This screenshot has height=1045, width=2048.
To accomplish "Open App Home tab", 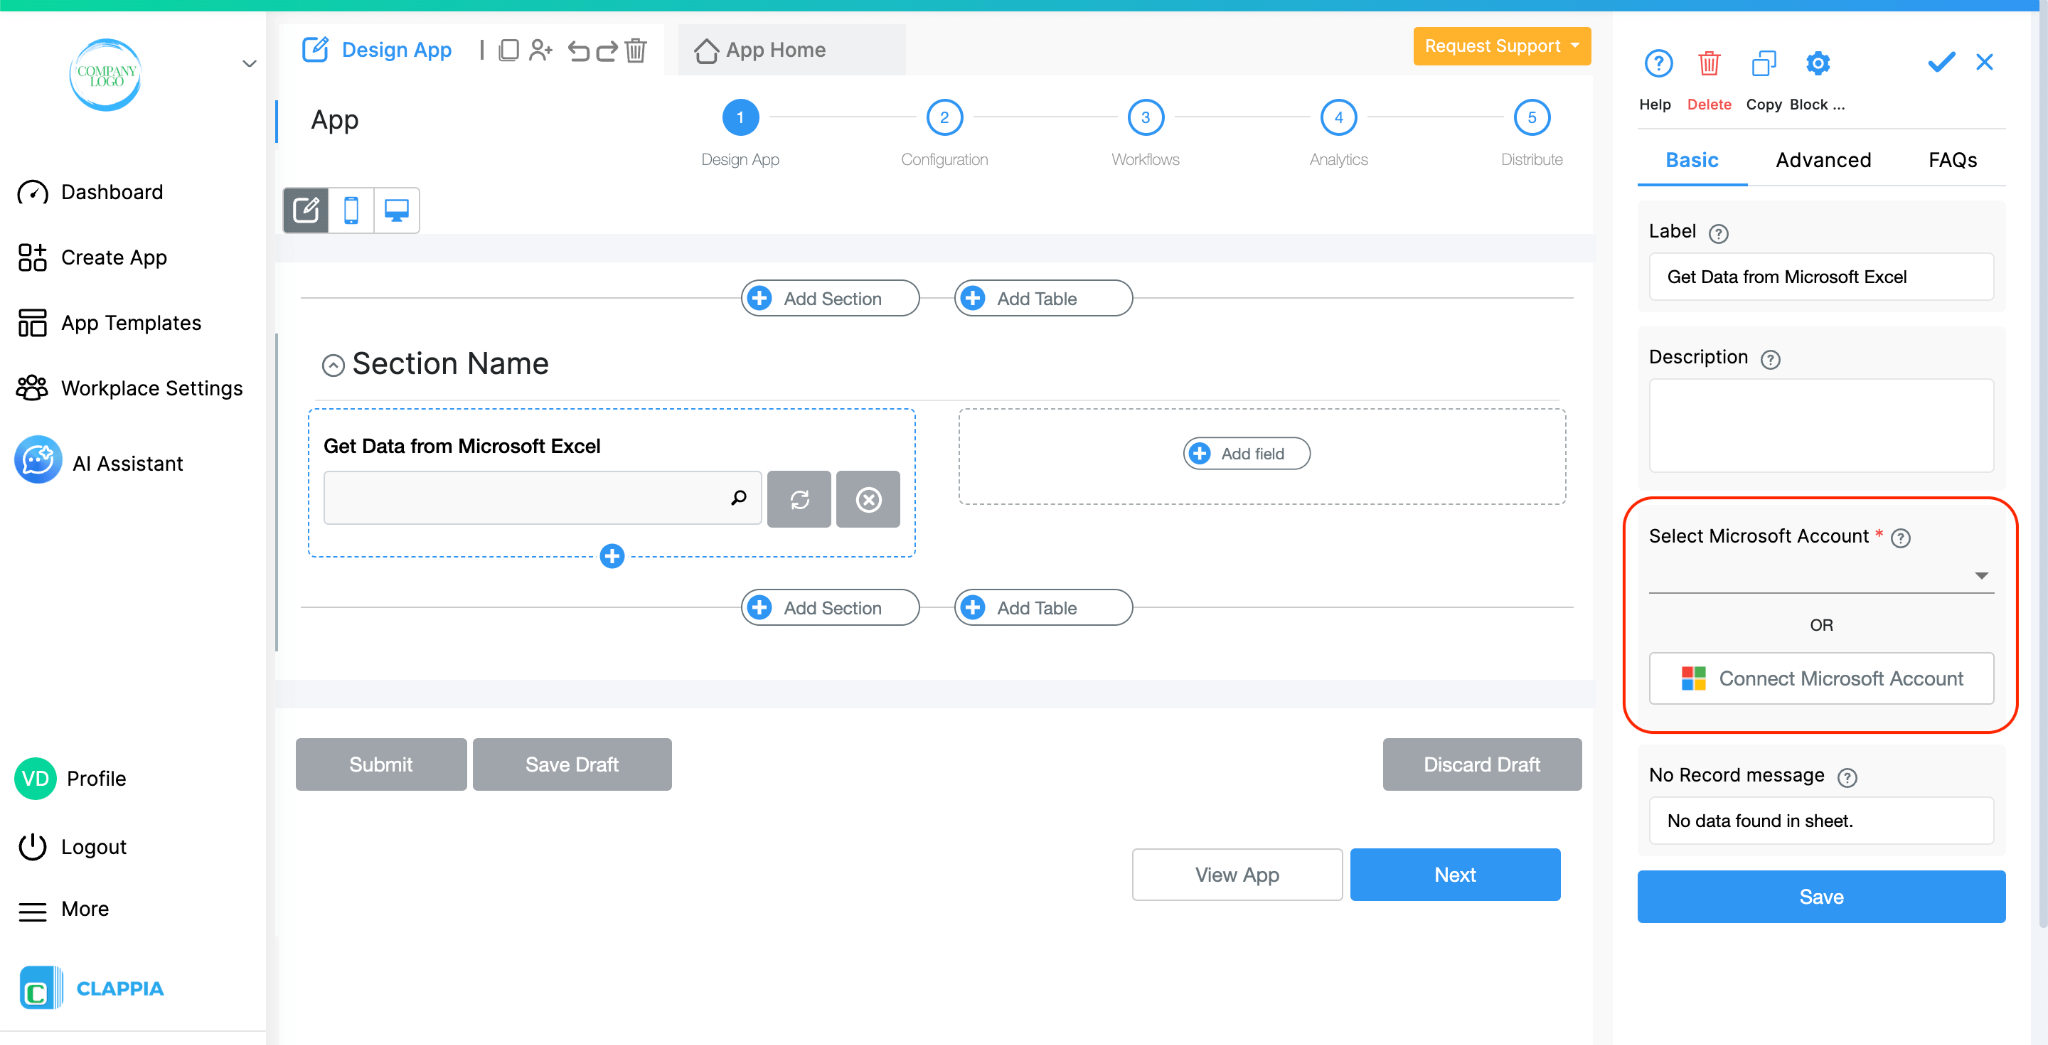I will point(791,50).
